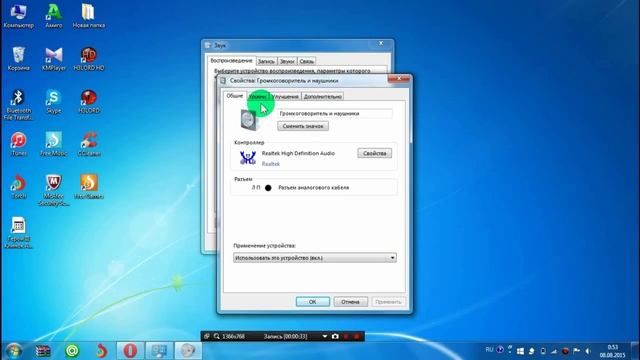Launch Skype from the desktop

(53, 101)
